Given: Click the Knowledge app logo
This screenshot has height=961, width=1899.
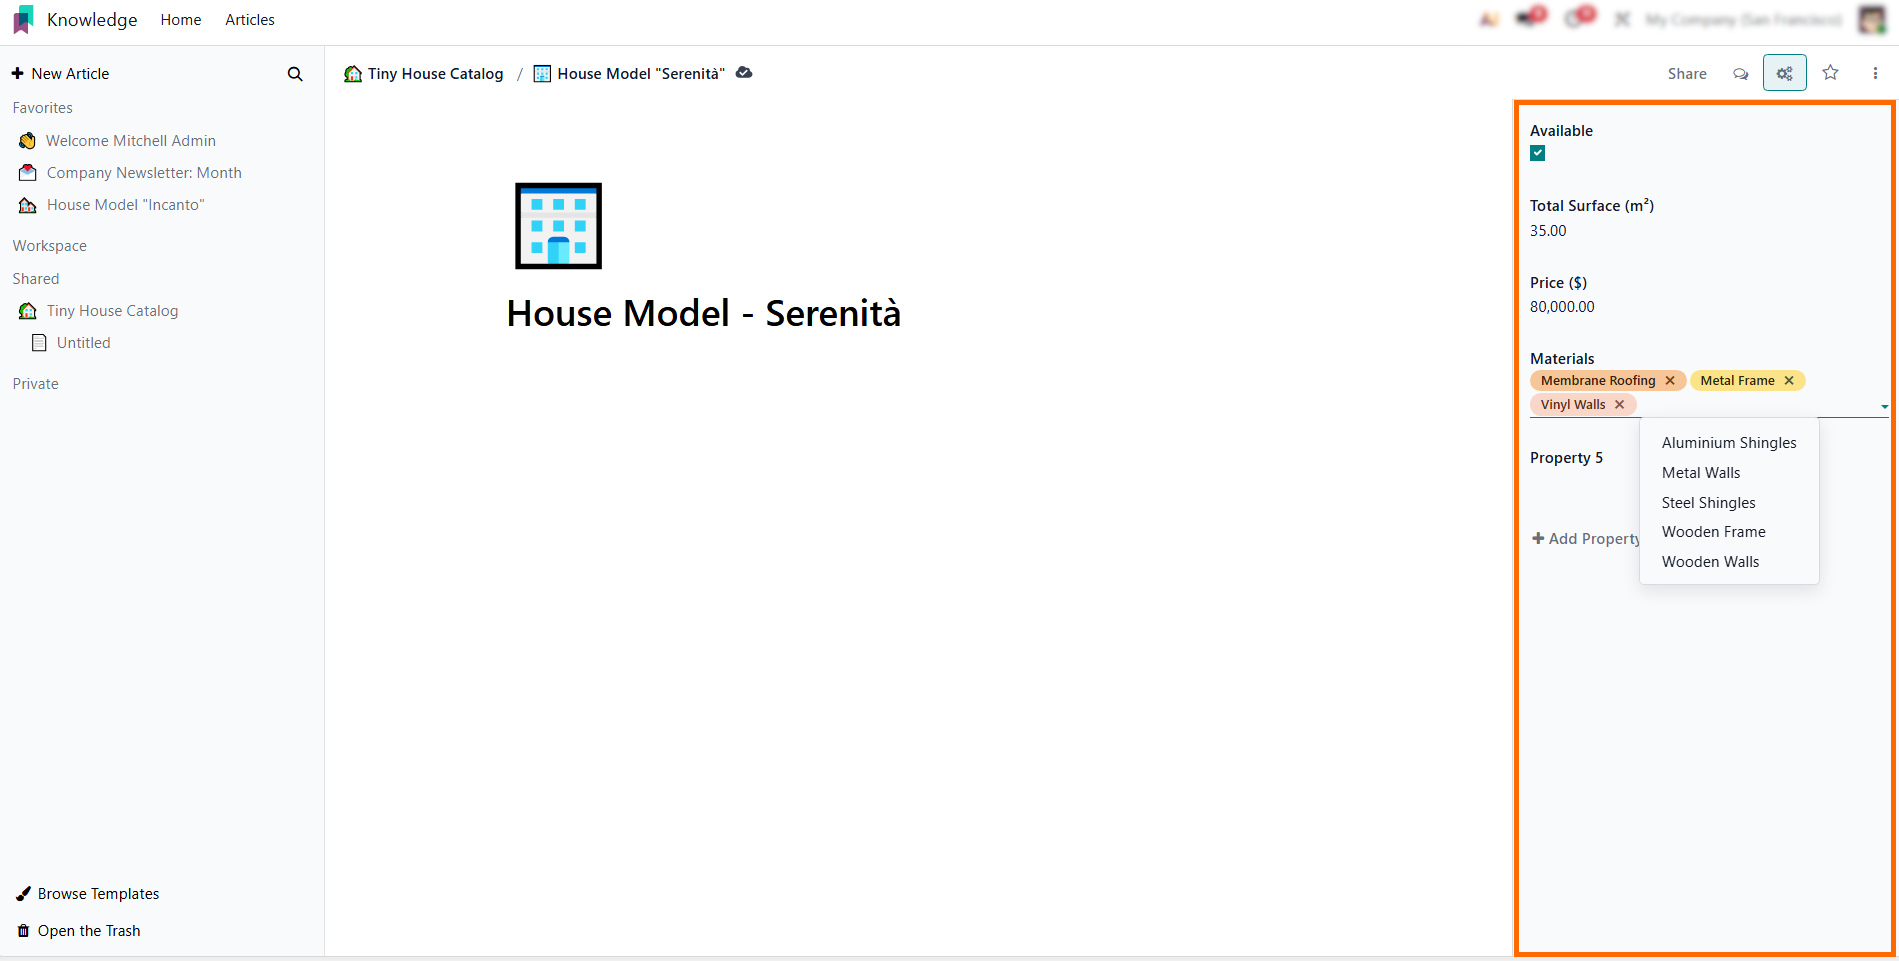Looking at the screenshot, I should point(23,20).
